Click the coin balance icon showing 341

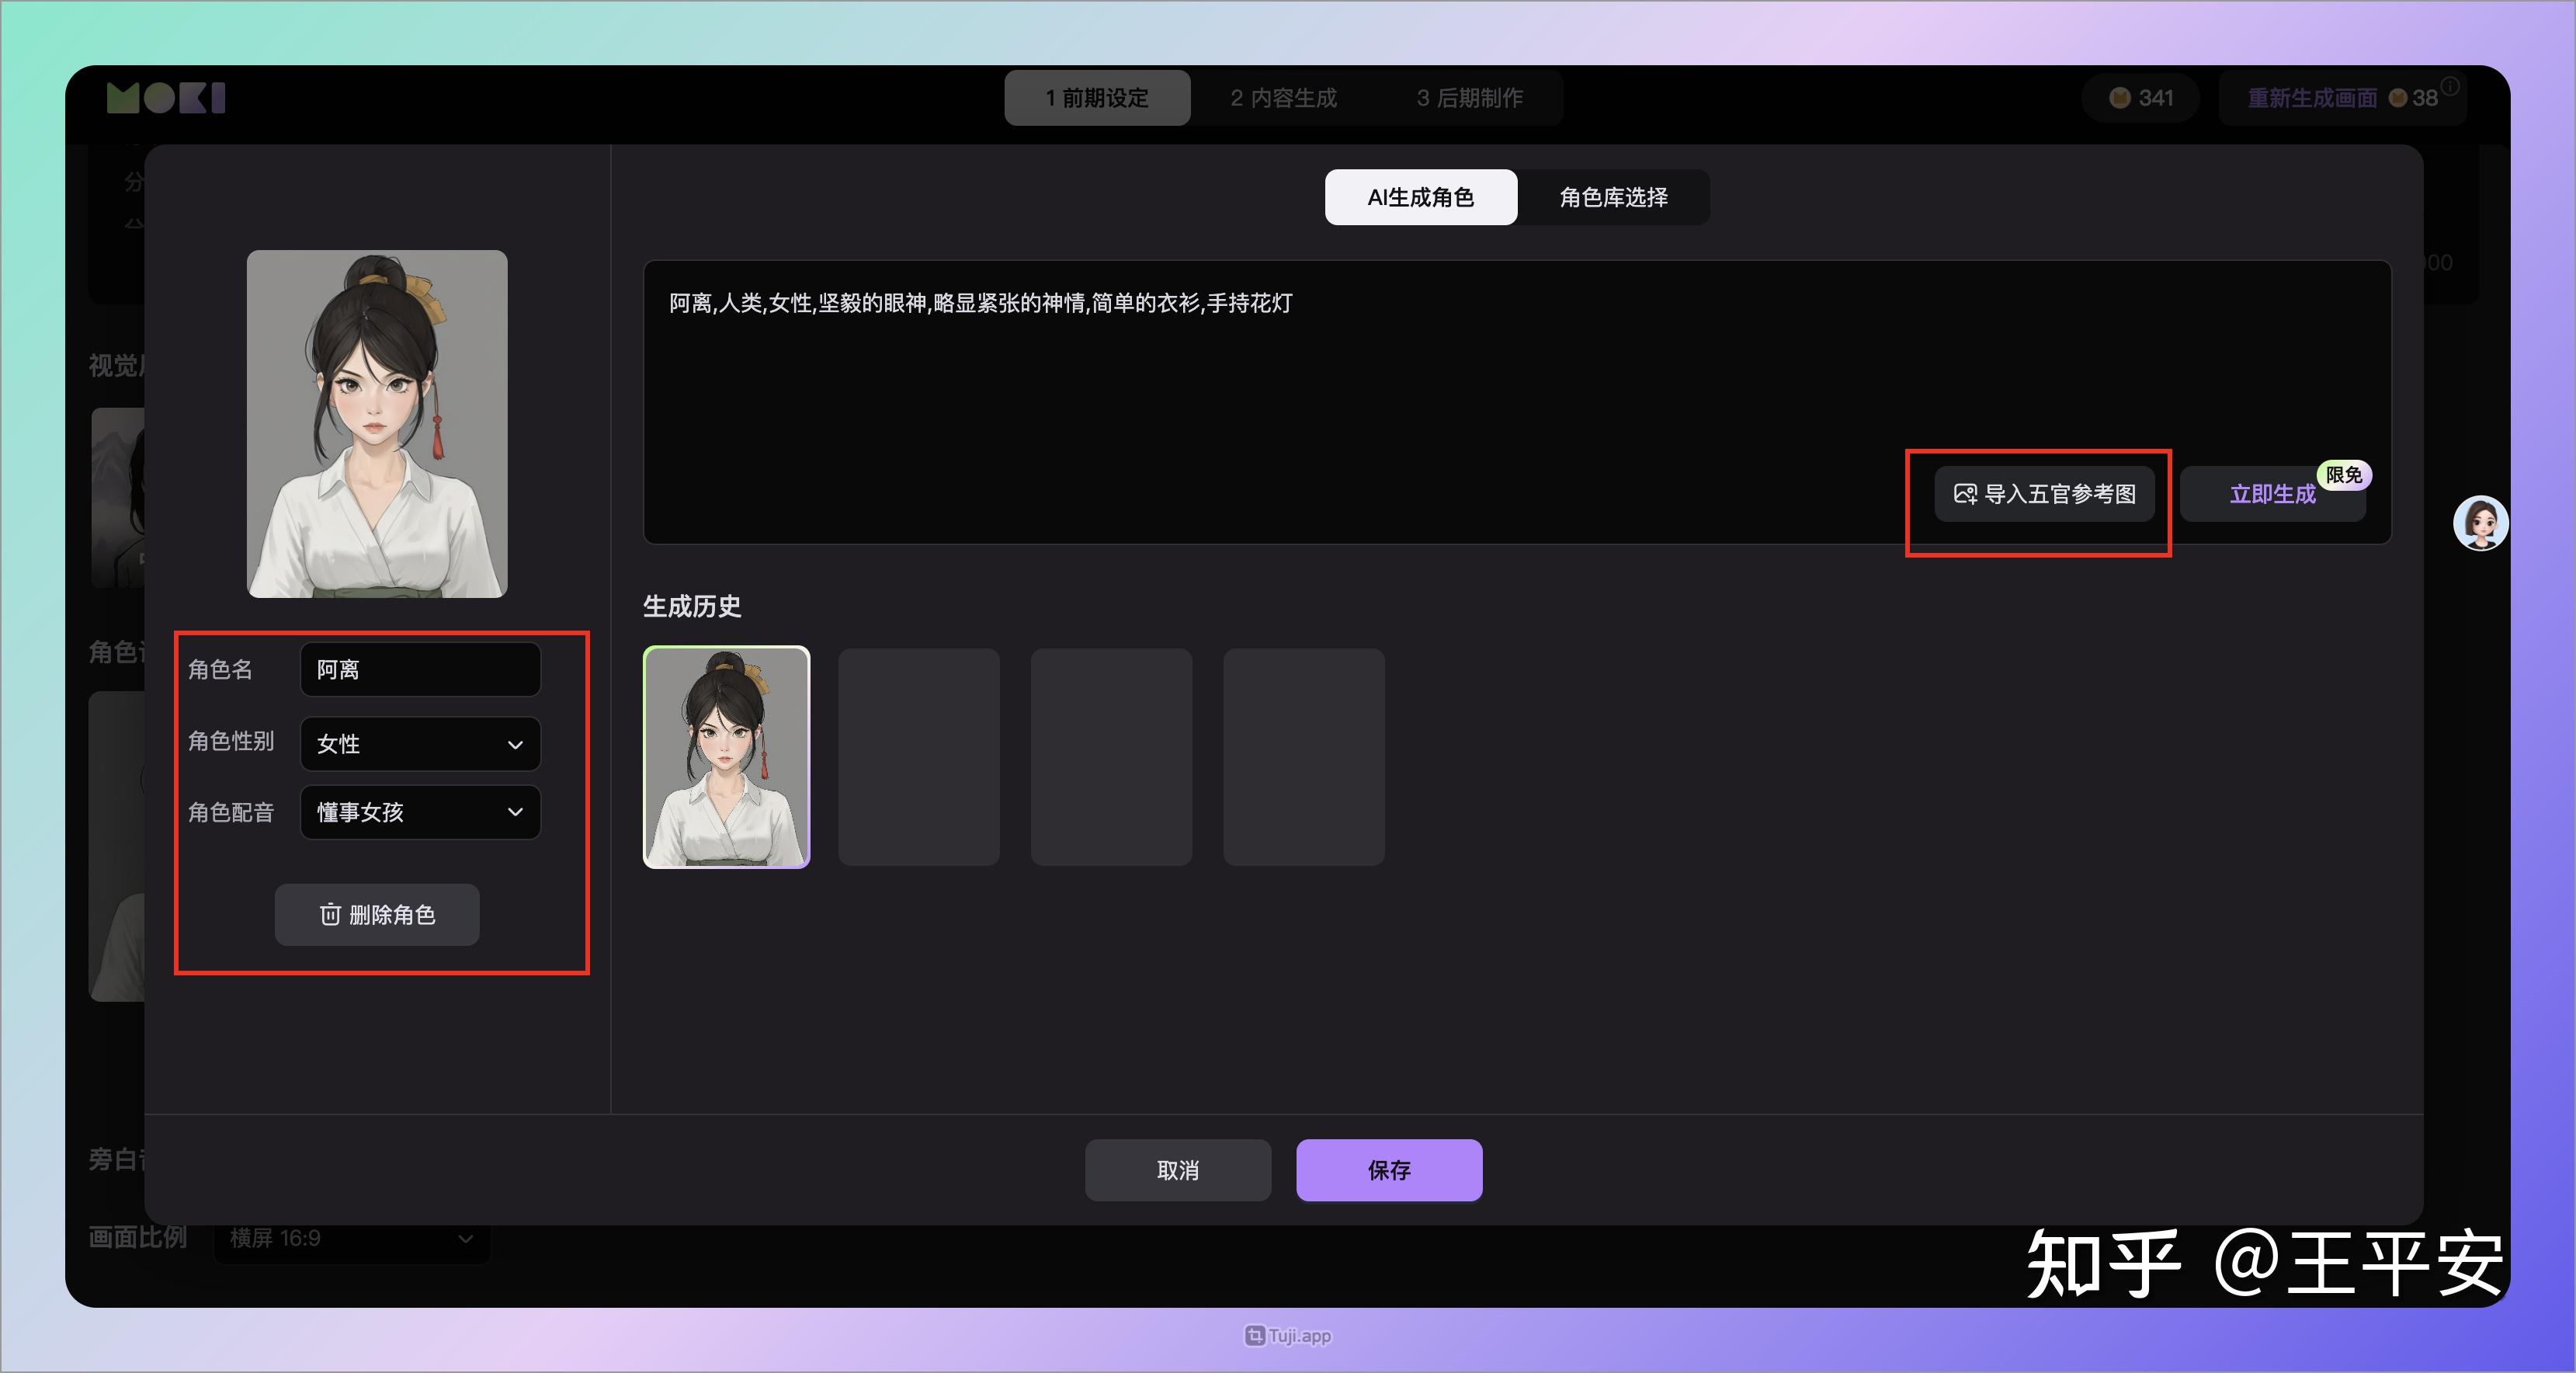(2119, 97)
